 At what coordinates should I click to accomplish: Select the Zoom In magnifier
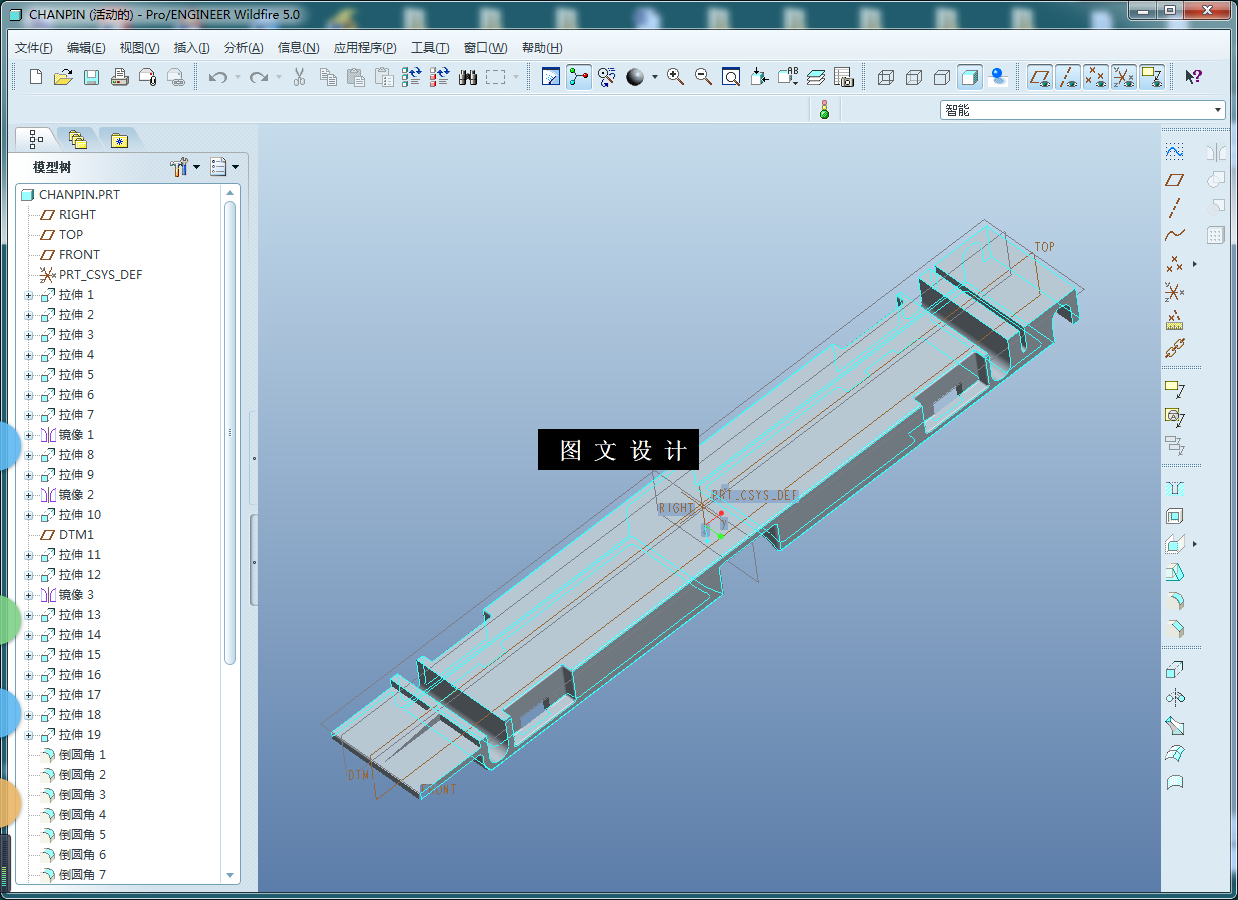675,77
